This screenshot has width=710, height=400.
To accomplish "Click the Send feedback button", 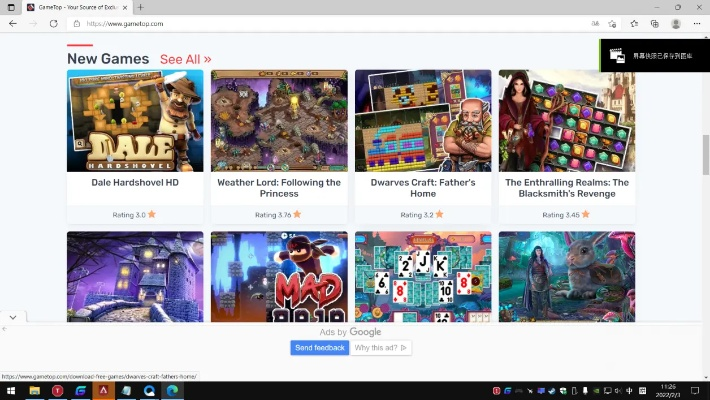I will point(320,348).
